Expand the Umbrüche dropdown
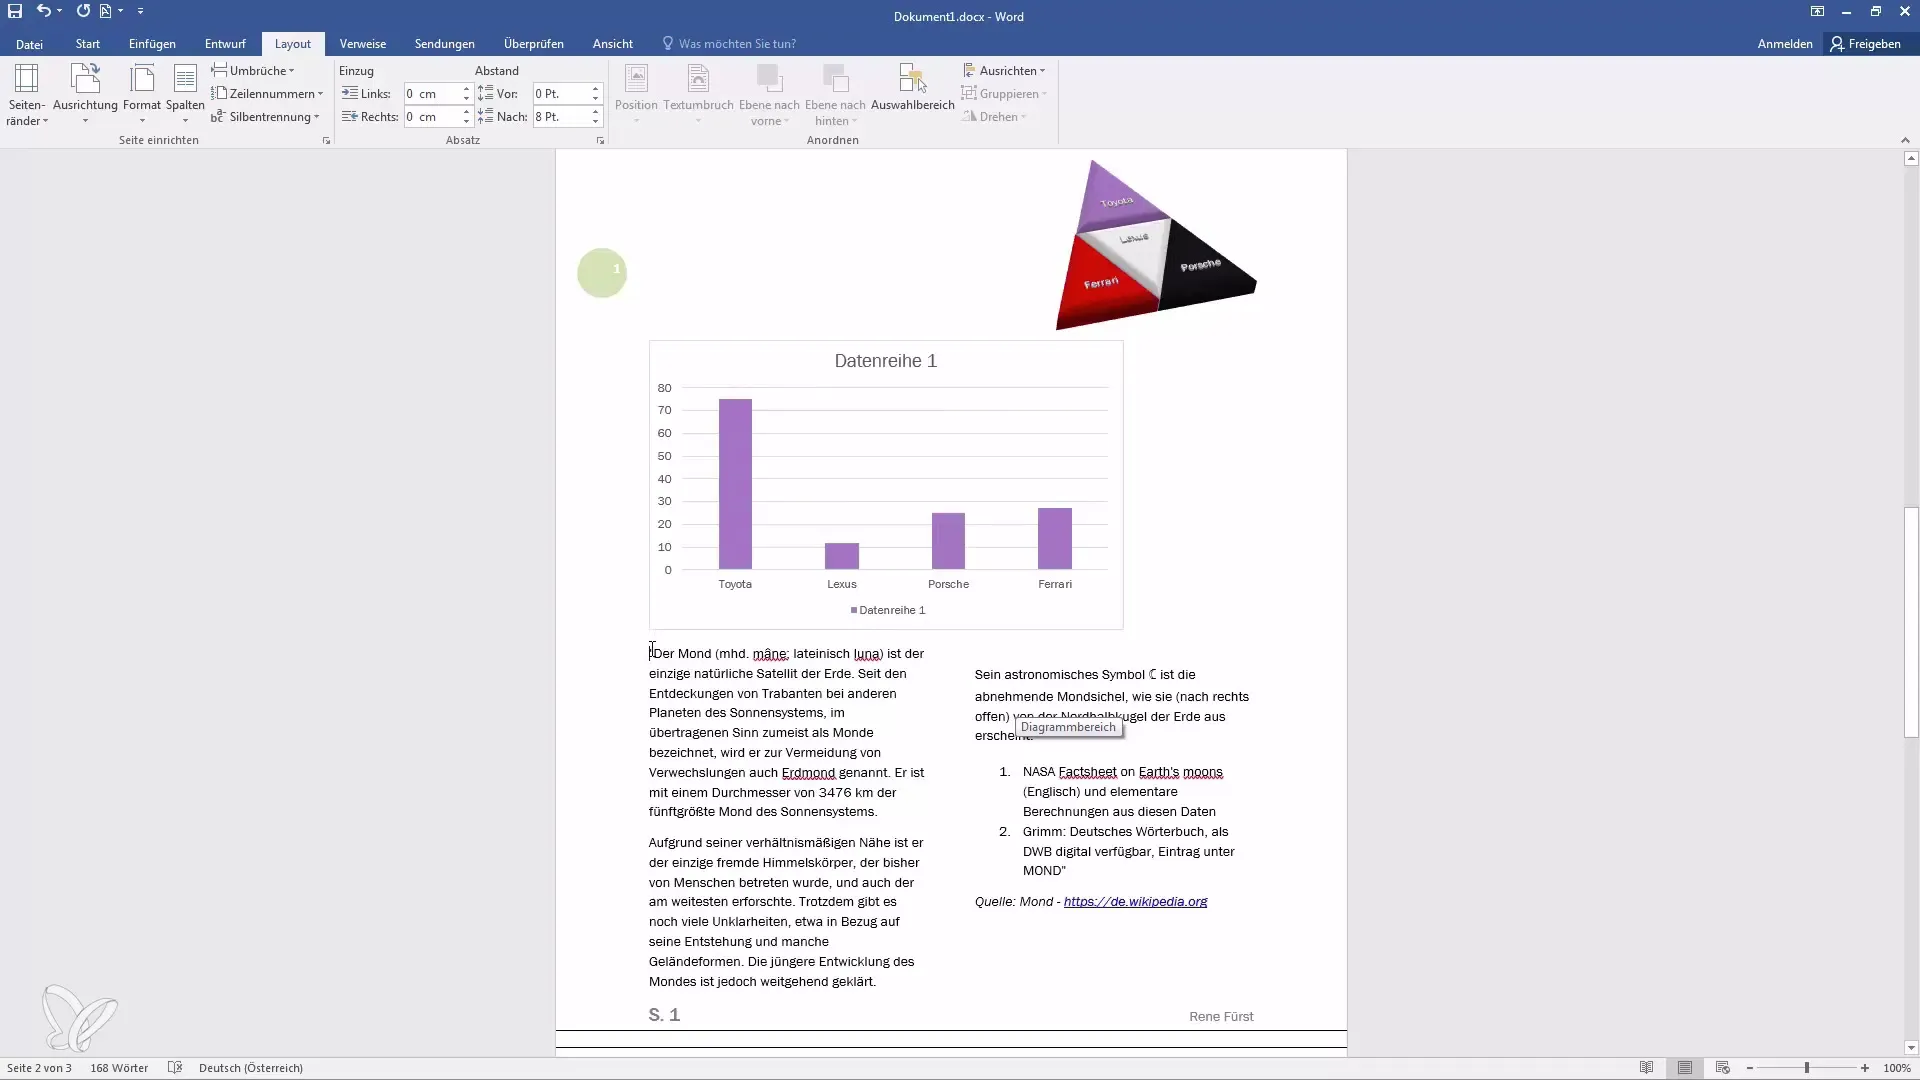The height and width of the screenshot is (1080, 1920). tap(260, 70)
